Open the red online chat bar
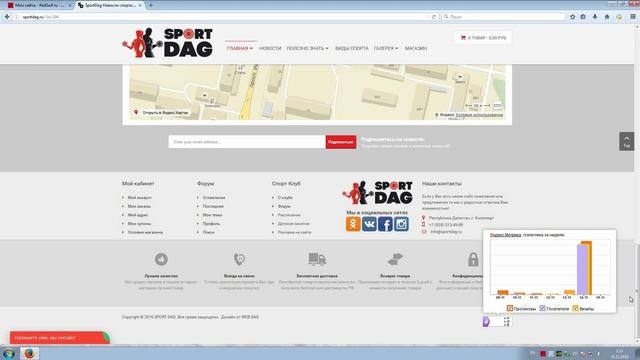640x360 pixels. 60,338
